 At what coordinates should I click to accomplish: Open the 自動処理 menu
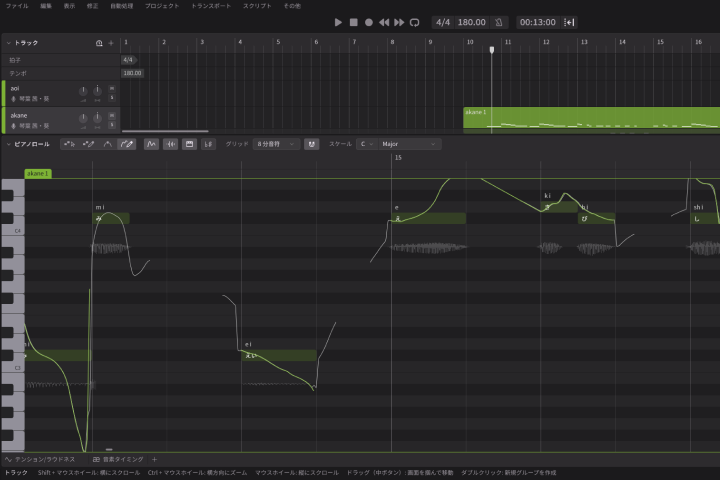click(122, 6)
